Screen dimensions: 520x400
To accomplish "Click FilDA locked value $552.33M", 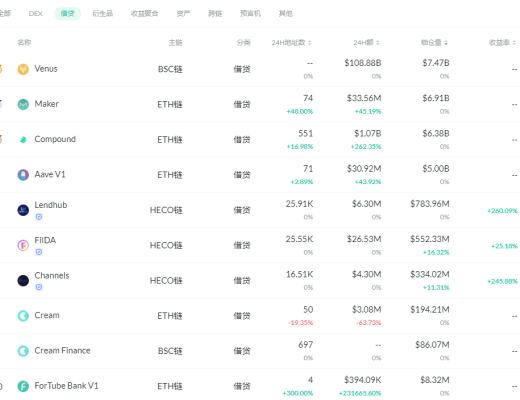I will coord(430,239).
